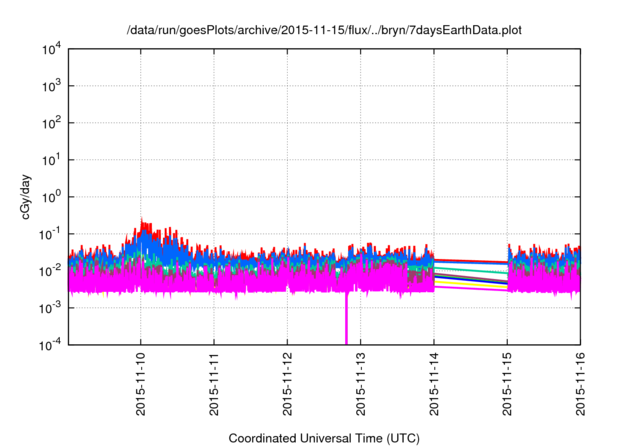The height and width of the screenshot is (448, 640).
Task: Click the 10^2 y-axis tick label
Action: pyautogui.click(x=50, y=123)
